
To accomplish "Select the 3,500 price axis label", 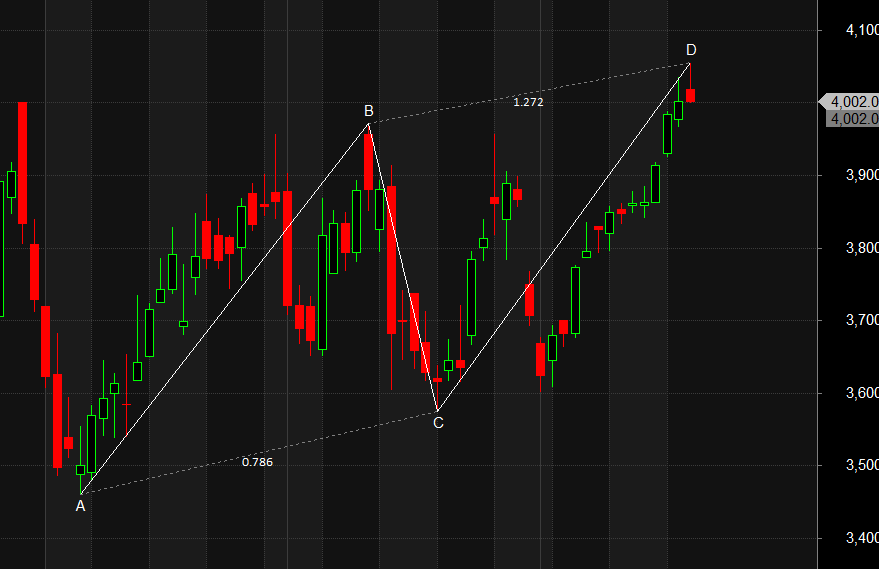I will pos(861,465).
